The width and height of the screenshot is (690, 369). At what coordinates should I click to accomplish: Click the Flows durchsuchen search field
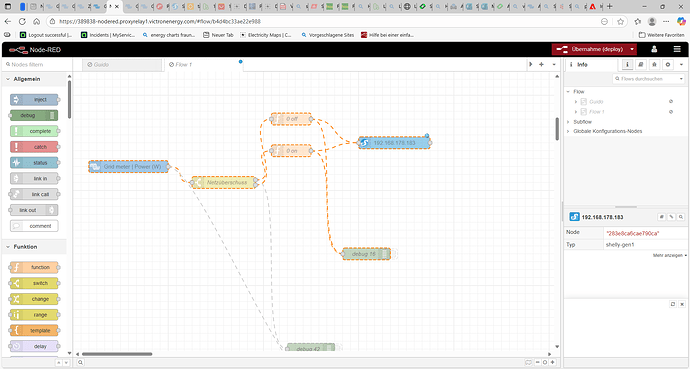[646, 79]
